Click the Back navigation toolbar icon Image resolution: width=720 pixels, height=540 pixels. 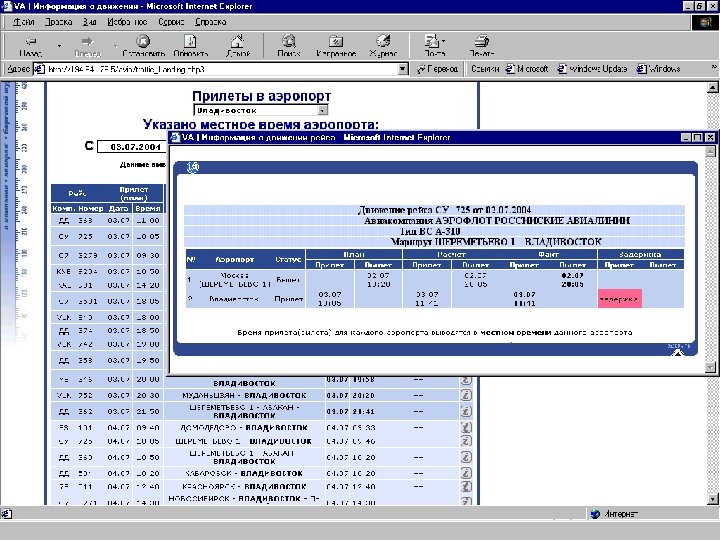[x=30, y=42]
